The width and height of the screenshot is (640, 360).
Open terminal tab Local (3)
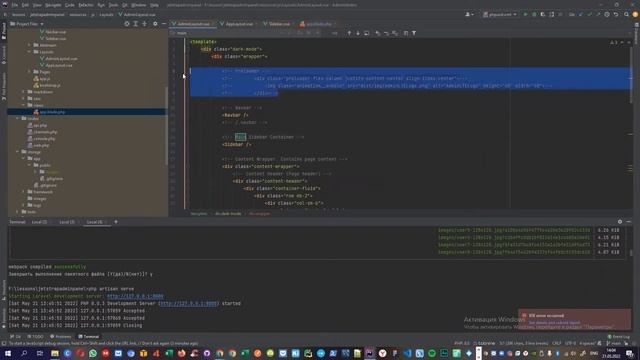tap(67, 222)
